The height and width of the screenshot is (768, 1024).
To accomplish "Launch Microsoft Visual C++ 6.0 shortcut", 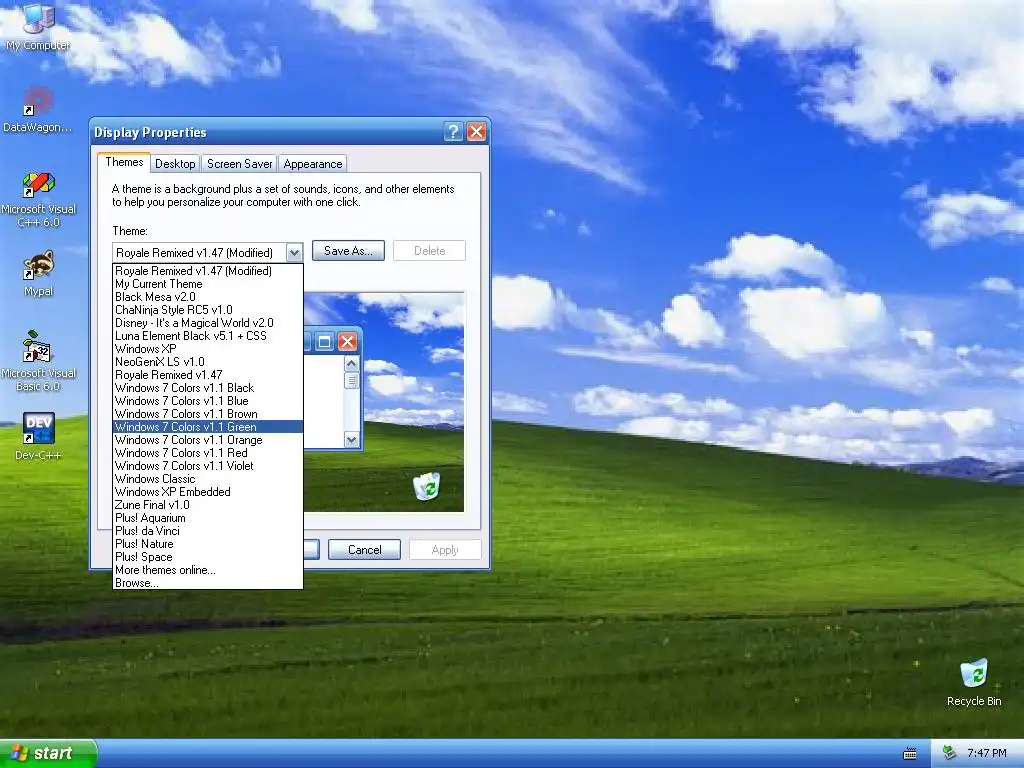I will pos(38,199).
